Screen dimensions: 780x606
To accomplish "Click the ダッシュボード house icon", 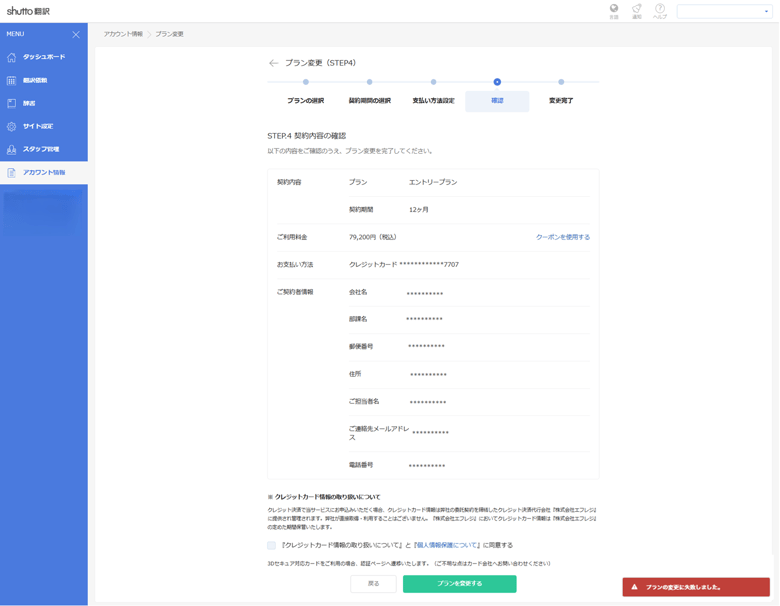I will [x=11, y=57].
